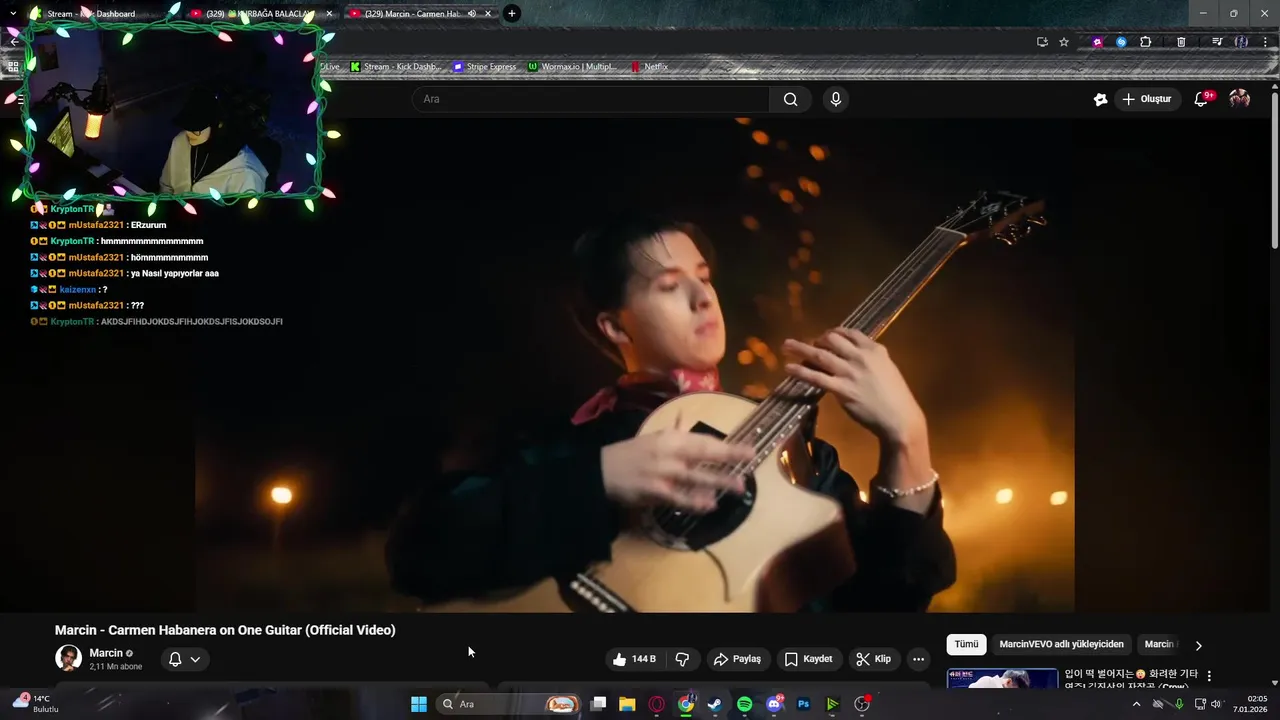Open Discord from taskbar

point(774,704)
